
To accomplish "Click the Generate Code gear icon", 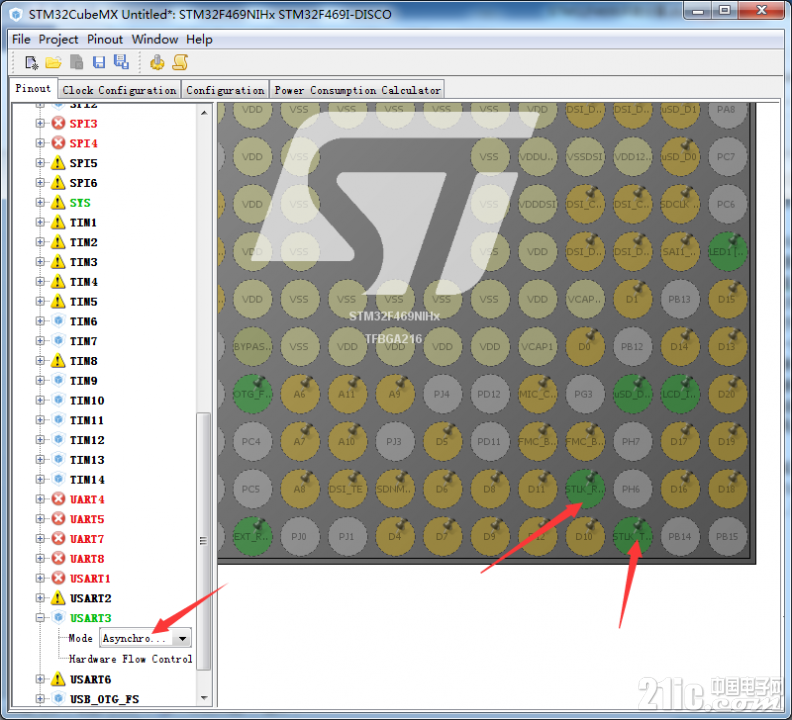I will click(157, 62).
